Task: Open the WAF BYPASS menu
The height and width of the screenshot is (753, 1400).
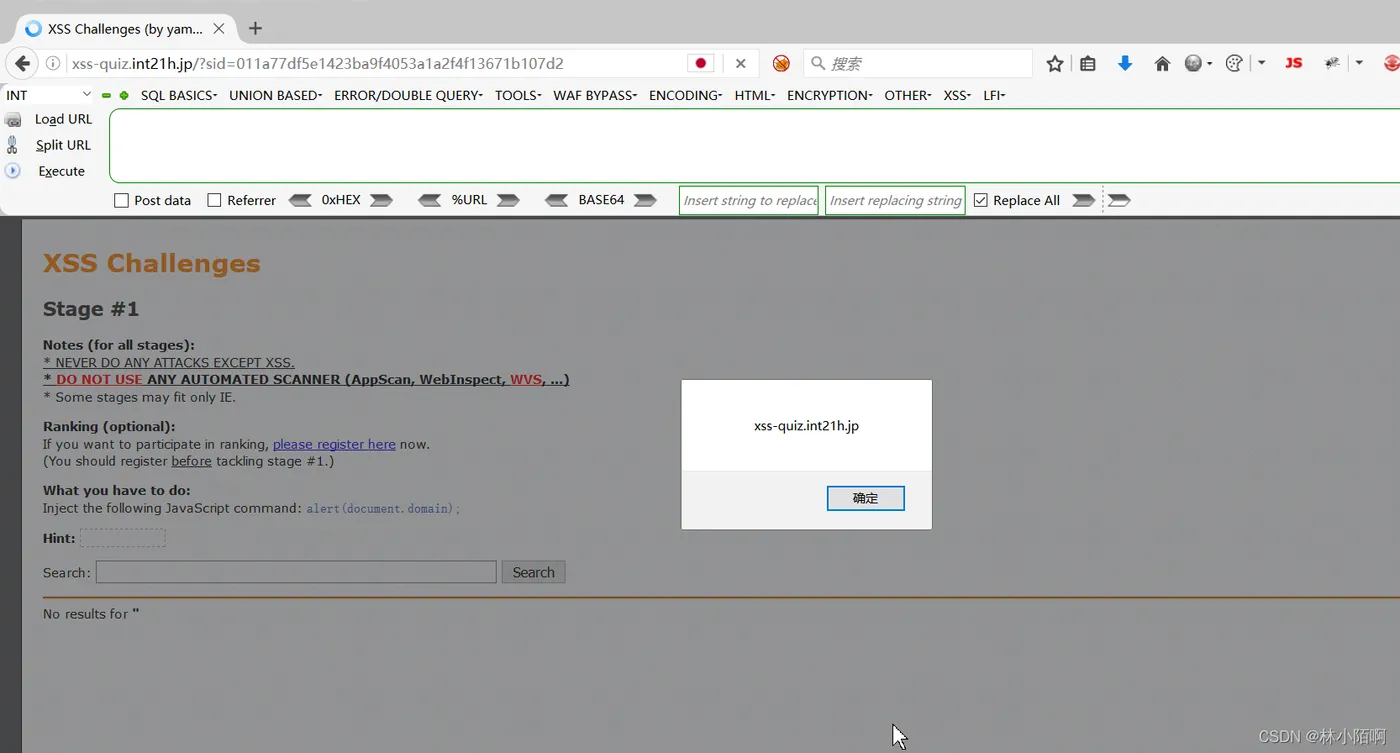Action: (x=595, y=95)
